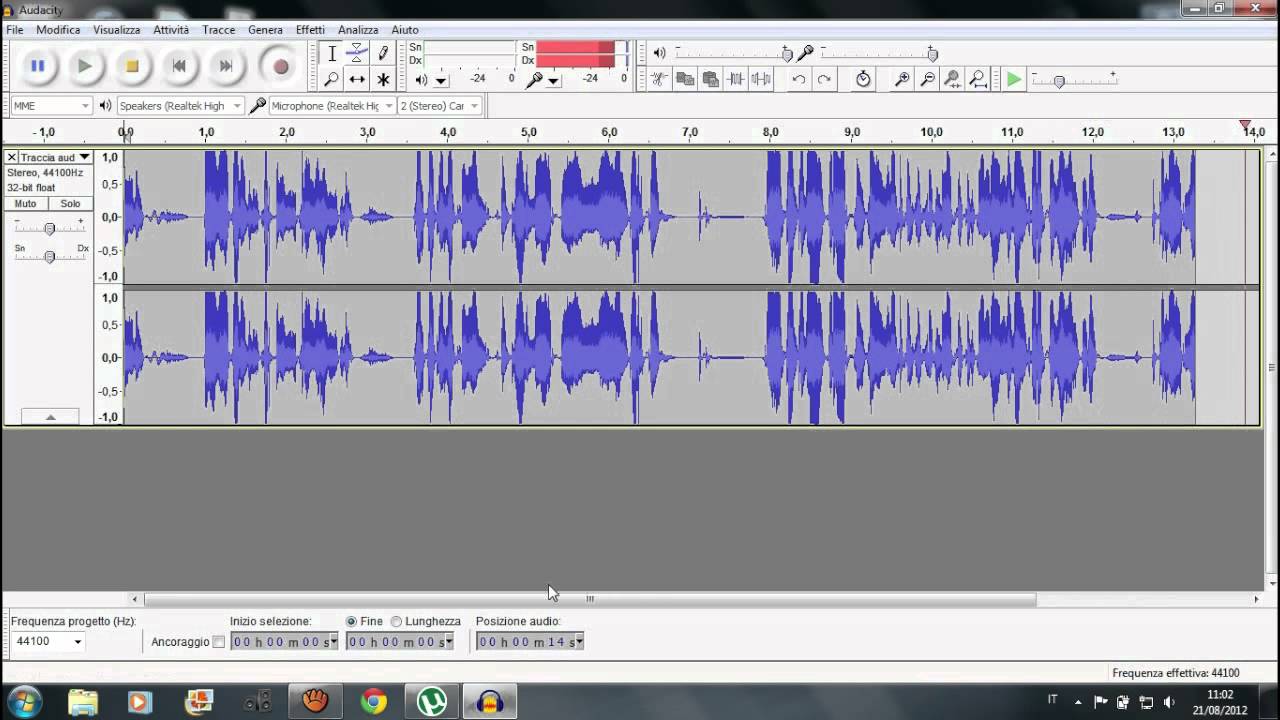Redo the last undone action
This screenshot has width=1280, height=720.
(824, 79)
